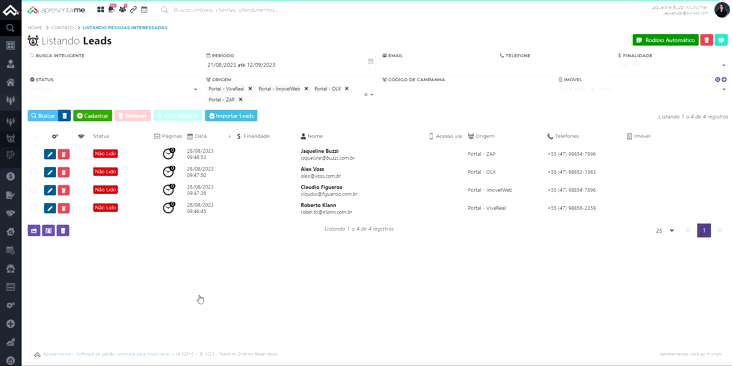The image size is (732, 366).
Task: Change the page size 25 dropdown
Action: coord(665,231)
